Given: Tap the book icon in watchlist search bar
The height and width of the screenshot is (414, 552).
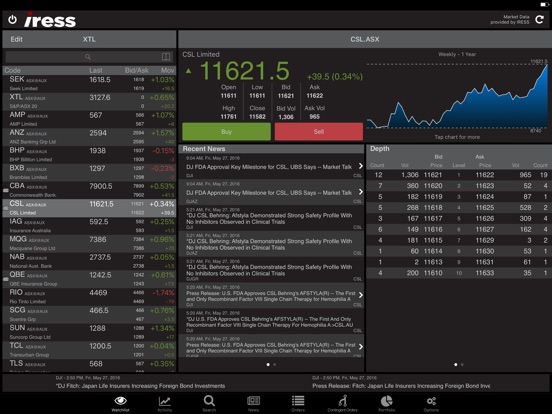Looking at the screenshot, I should coord(166,57).
